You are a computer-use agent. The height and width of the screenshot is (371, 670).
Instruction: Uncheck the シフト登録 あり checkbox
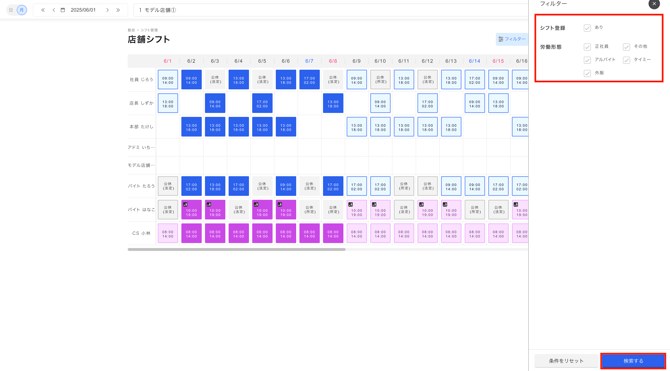pyautogui.click(x=587, y=28)
